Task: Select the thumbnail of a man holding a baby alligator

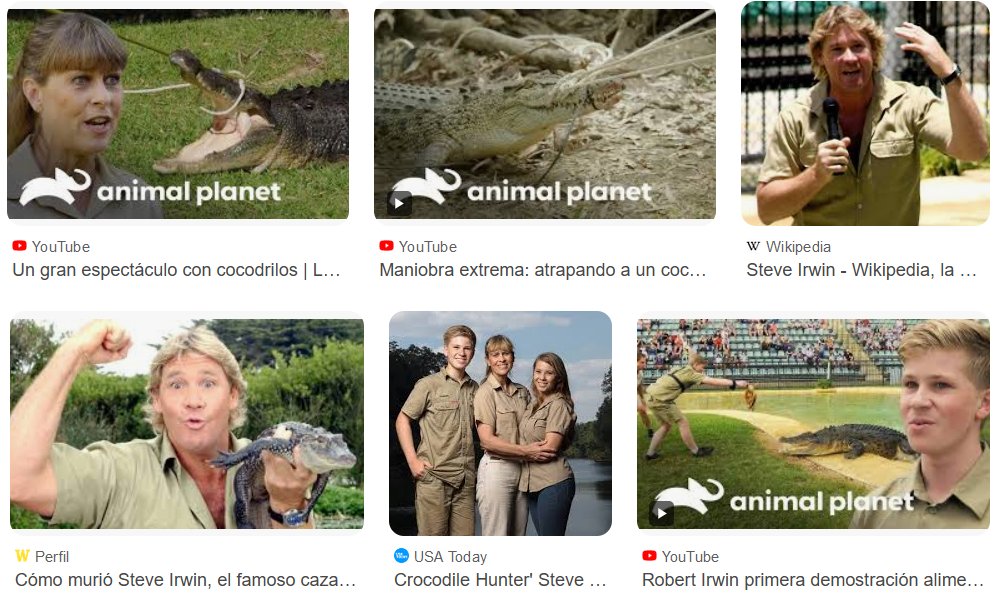Action: (x=187, y=424)
